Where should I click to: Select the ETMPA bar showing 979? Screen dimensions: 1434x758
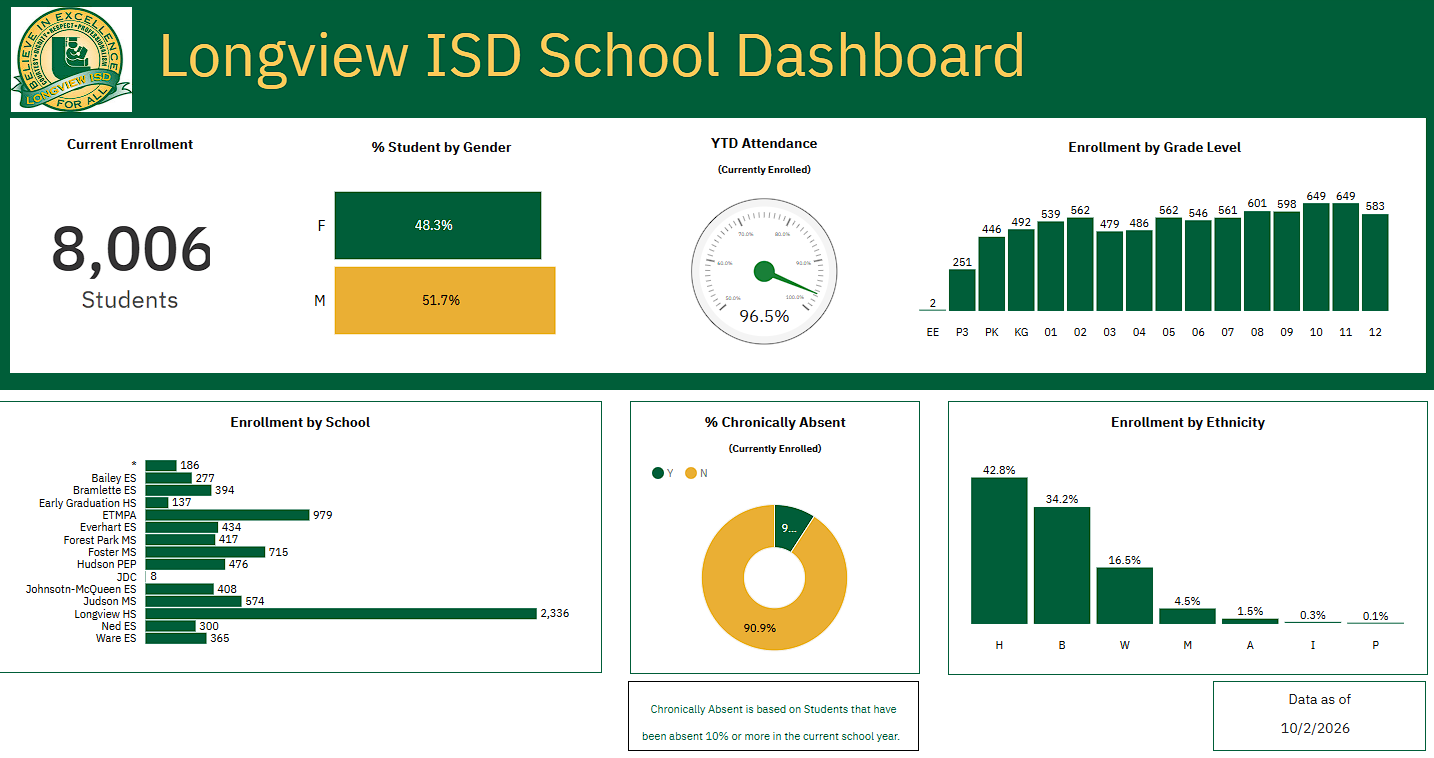(x=227, y=515)
